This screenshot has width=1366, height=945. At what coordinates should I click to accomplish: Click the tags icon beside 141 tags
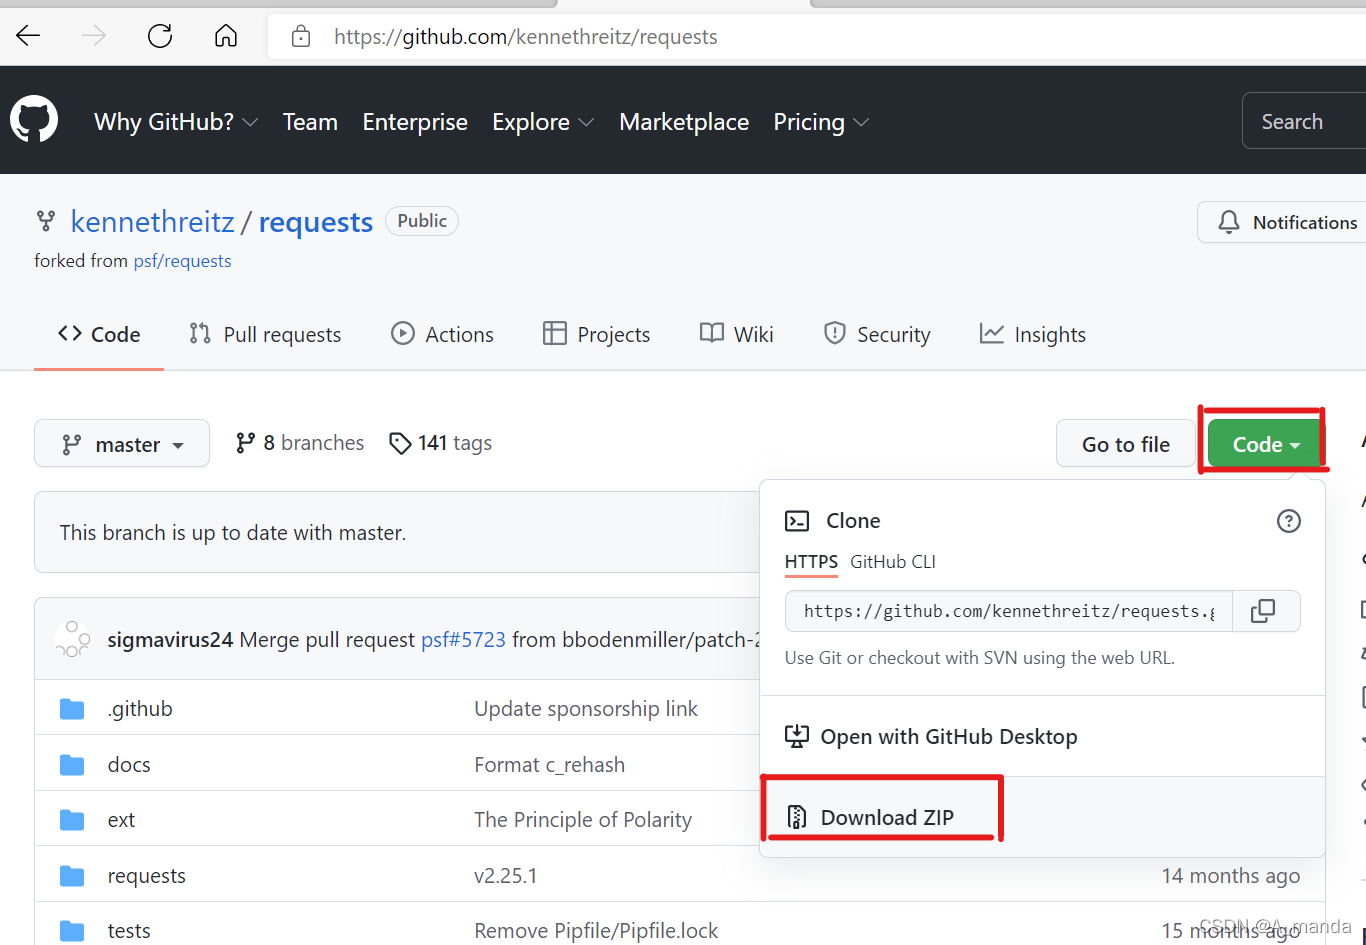coord(400,443)
